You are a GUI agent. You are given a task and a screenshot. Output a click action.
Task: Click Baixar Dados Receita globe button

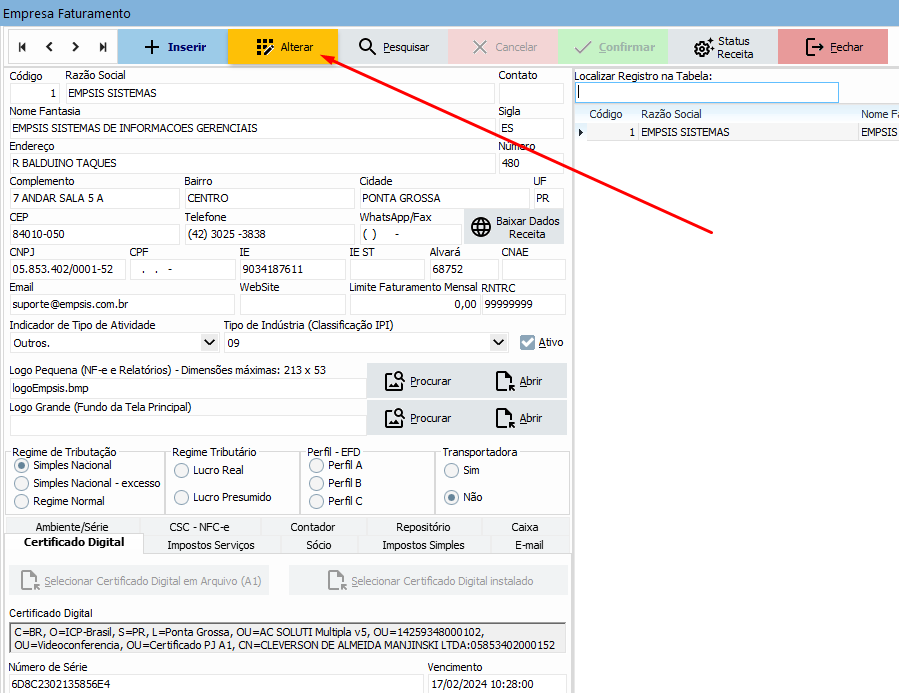[514, 227]
